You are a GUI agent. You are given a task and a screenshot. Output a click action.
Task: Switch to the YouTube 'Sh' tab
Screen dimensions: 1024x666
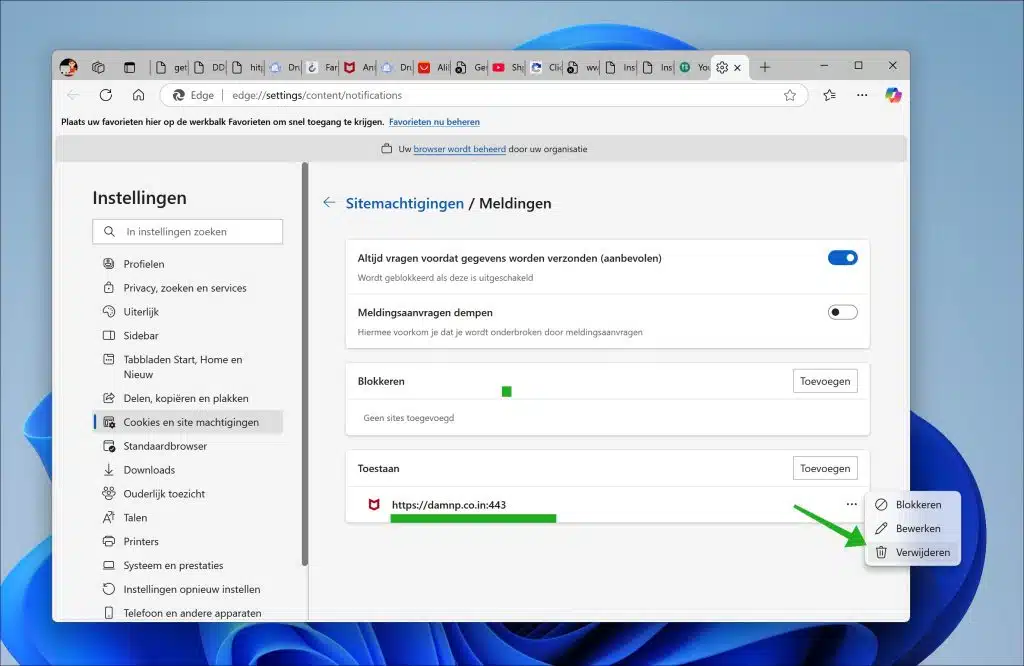coord(508,67)
